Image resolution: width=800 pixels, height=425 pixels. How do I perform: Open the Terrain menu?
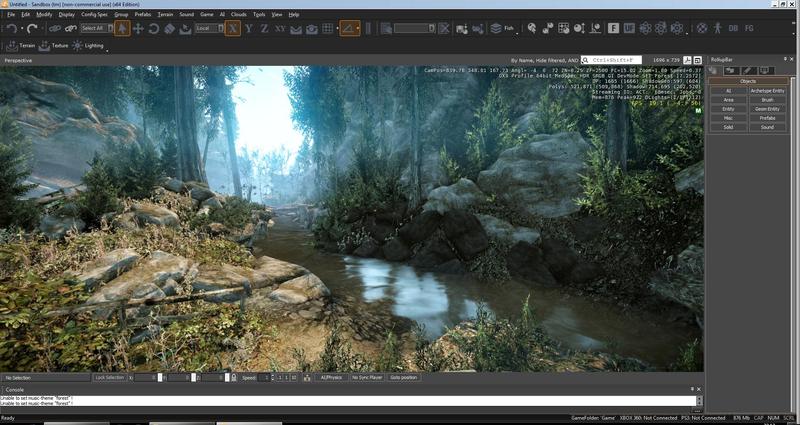pyautogui.click(x=165, y=15)
